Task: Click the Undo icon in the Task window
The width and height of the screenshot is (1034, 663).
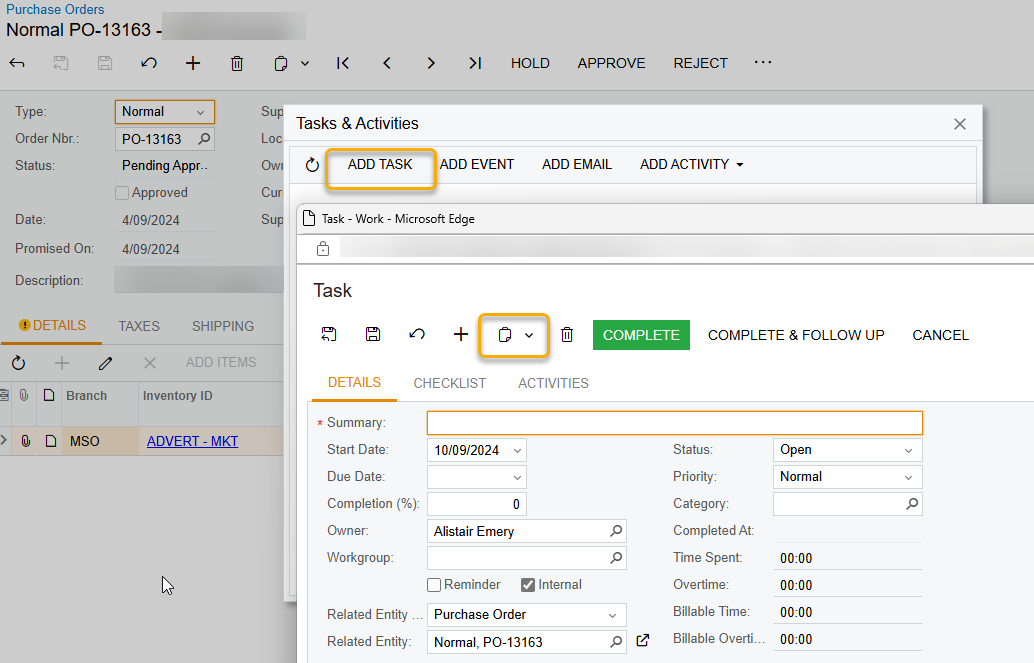Action: pyautogui.click(x=417, y=334)
